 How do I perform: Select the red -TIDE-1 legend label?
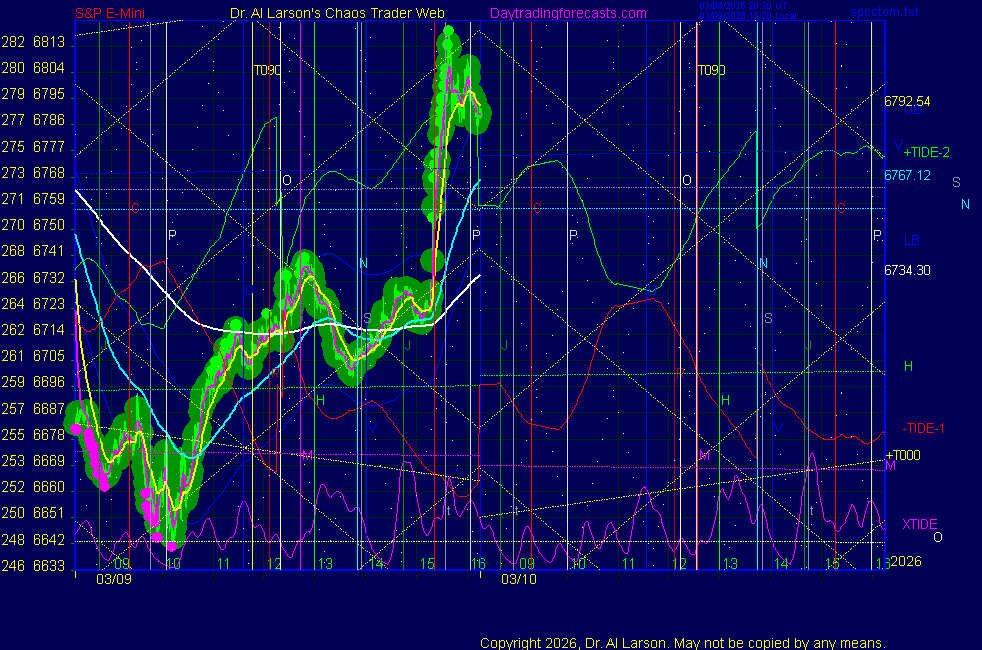click(924, 428)
